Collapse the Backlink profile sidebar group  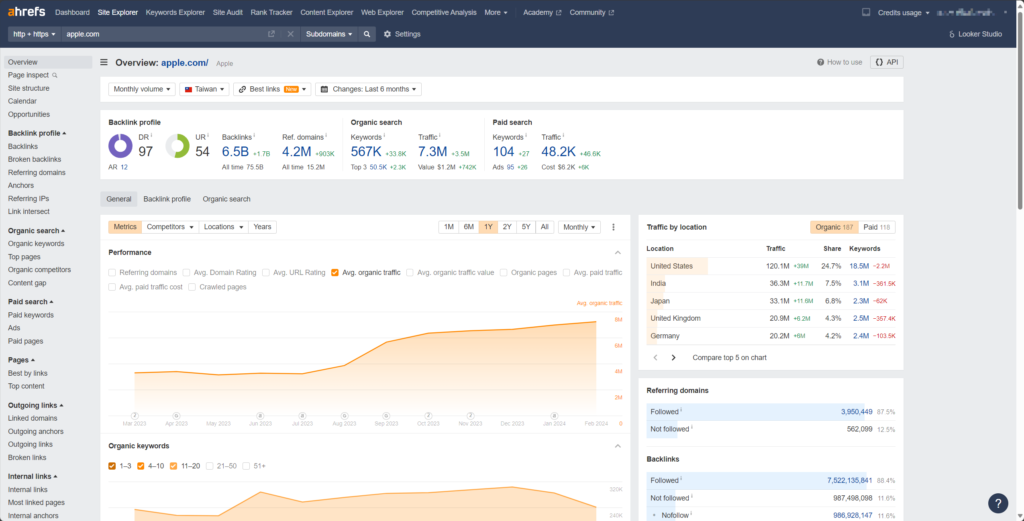click(36, 133)
